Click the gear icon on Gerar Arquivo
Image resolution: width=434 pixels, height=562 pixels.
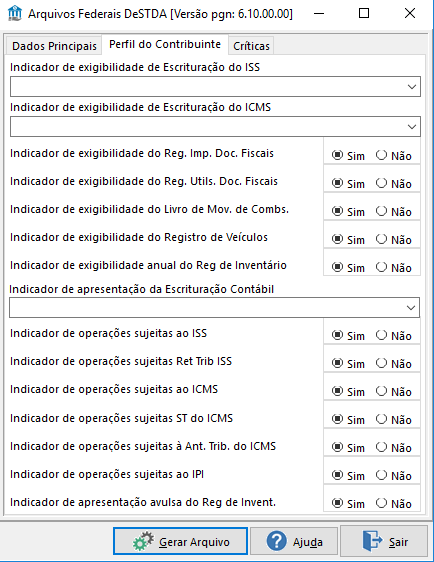click(143, 541)
